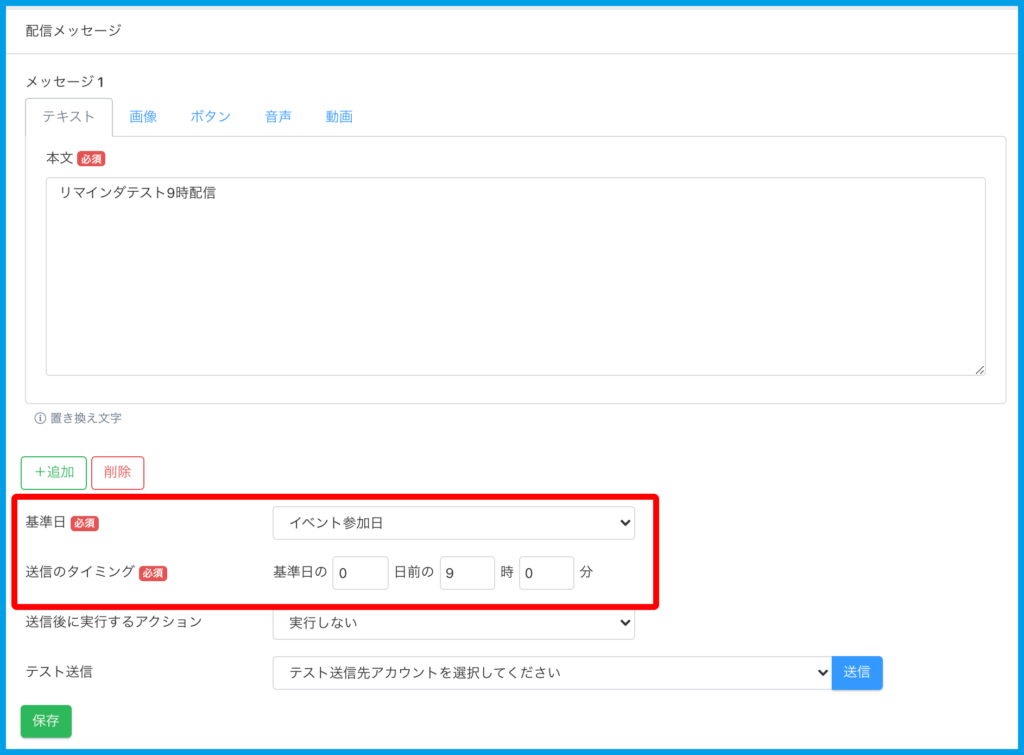Image resolution: width=1024 pixels, height=755 pixels.
Task: Switch to the 音声 tab
Action: 278,116
